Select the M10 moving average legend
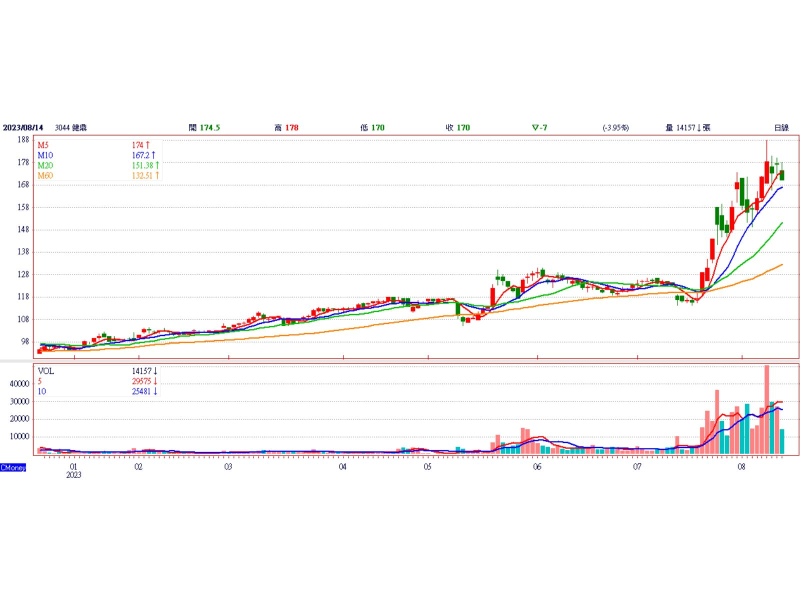The image size is (800, 600). click(x=46, y=155)
